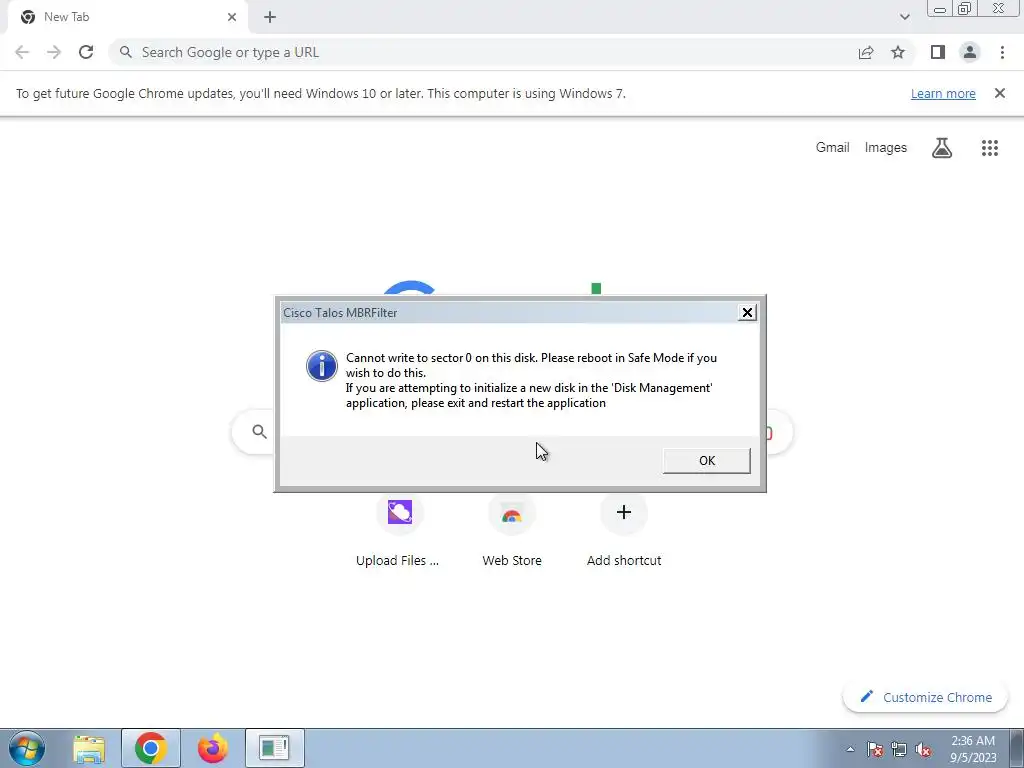Switch to the taskbar application next to Firefox

pos(275,748)
